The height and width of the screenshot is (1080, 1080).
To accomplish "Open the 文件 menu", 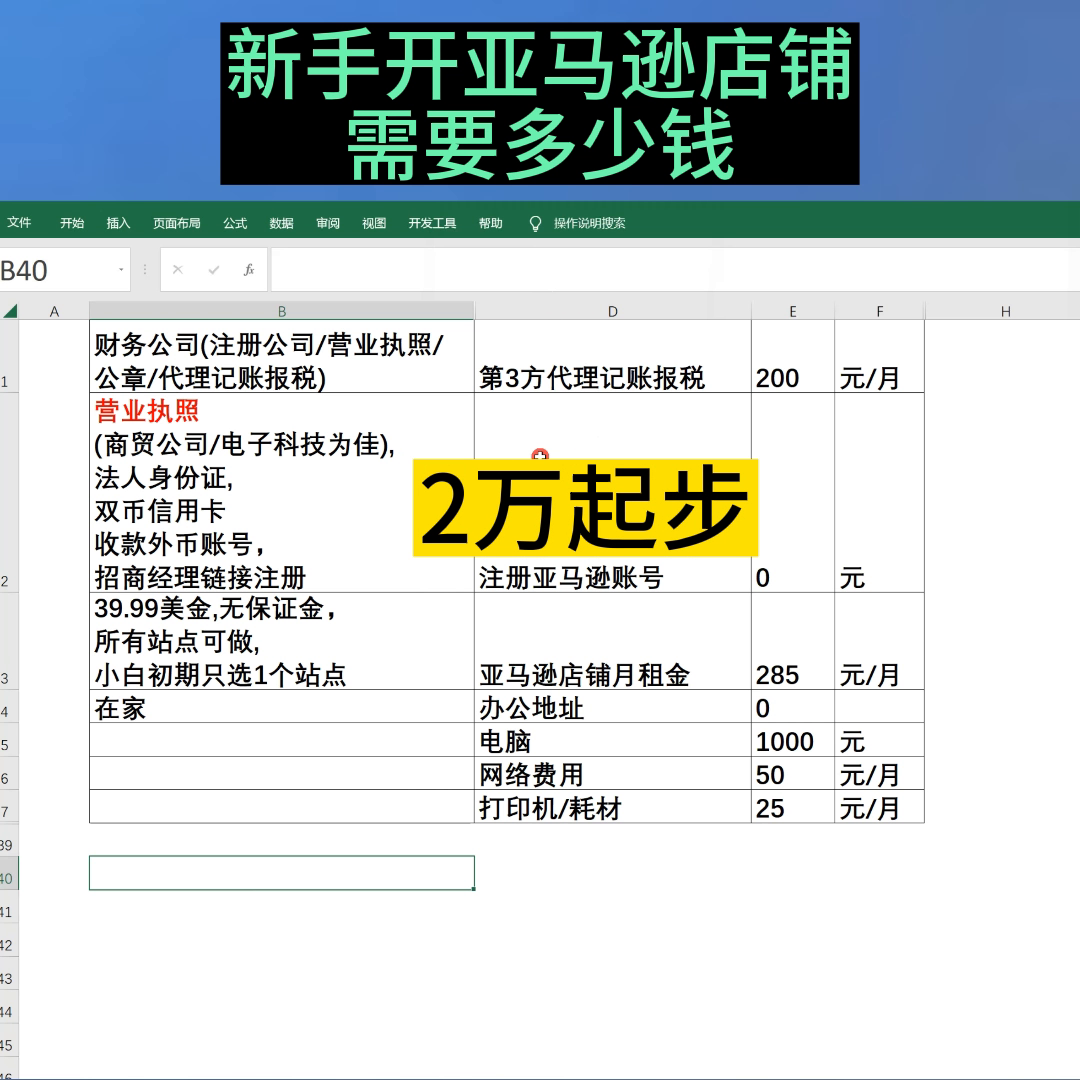I will point(20,223).
